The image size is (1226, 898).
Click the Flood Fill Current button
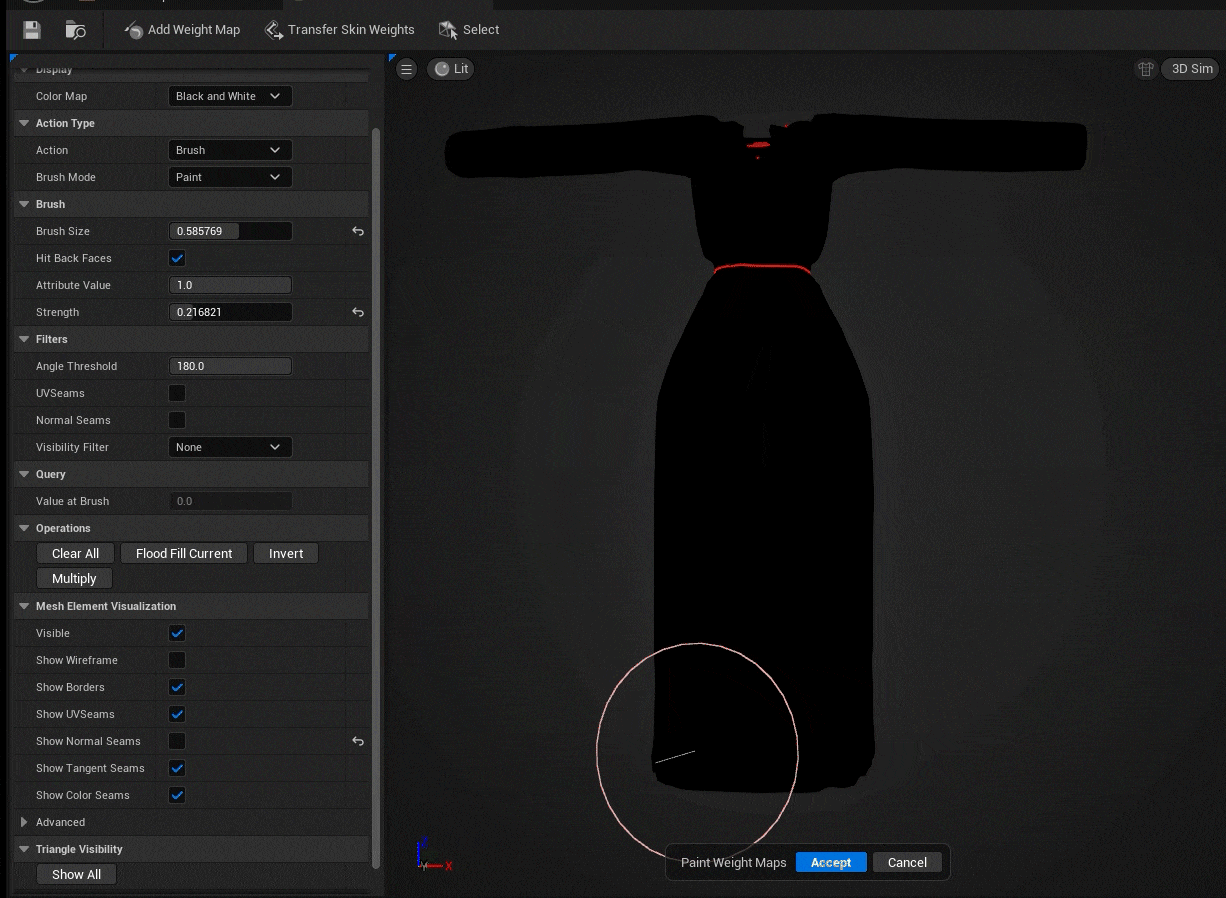(184, 553)
